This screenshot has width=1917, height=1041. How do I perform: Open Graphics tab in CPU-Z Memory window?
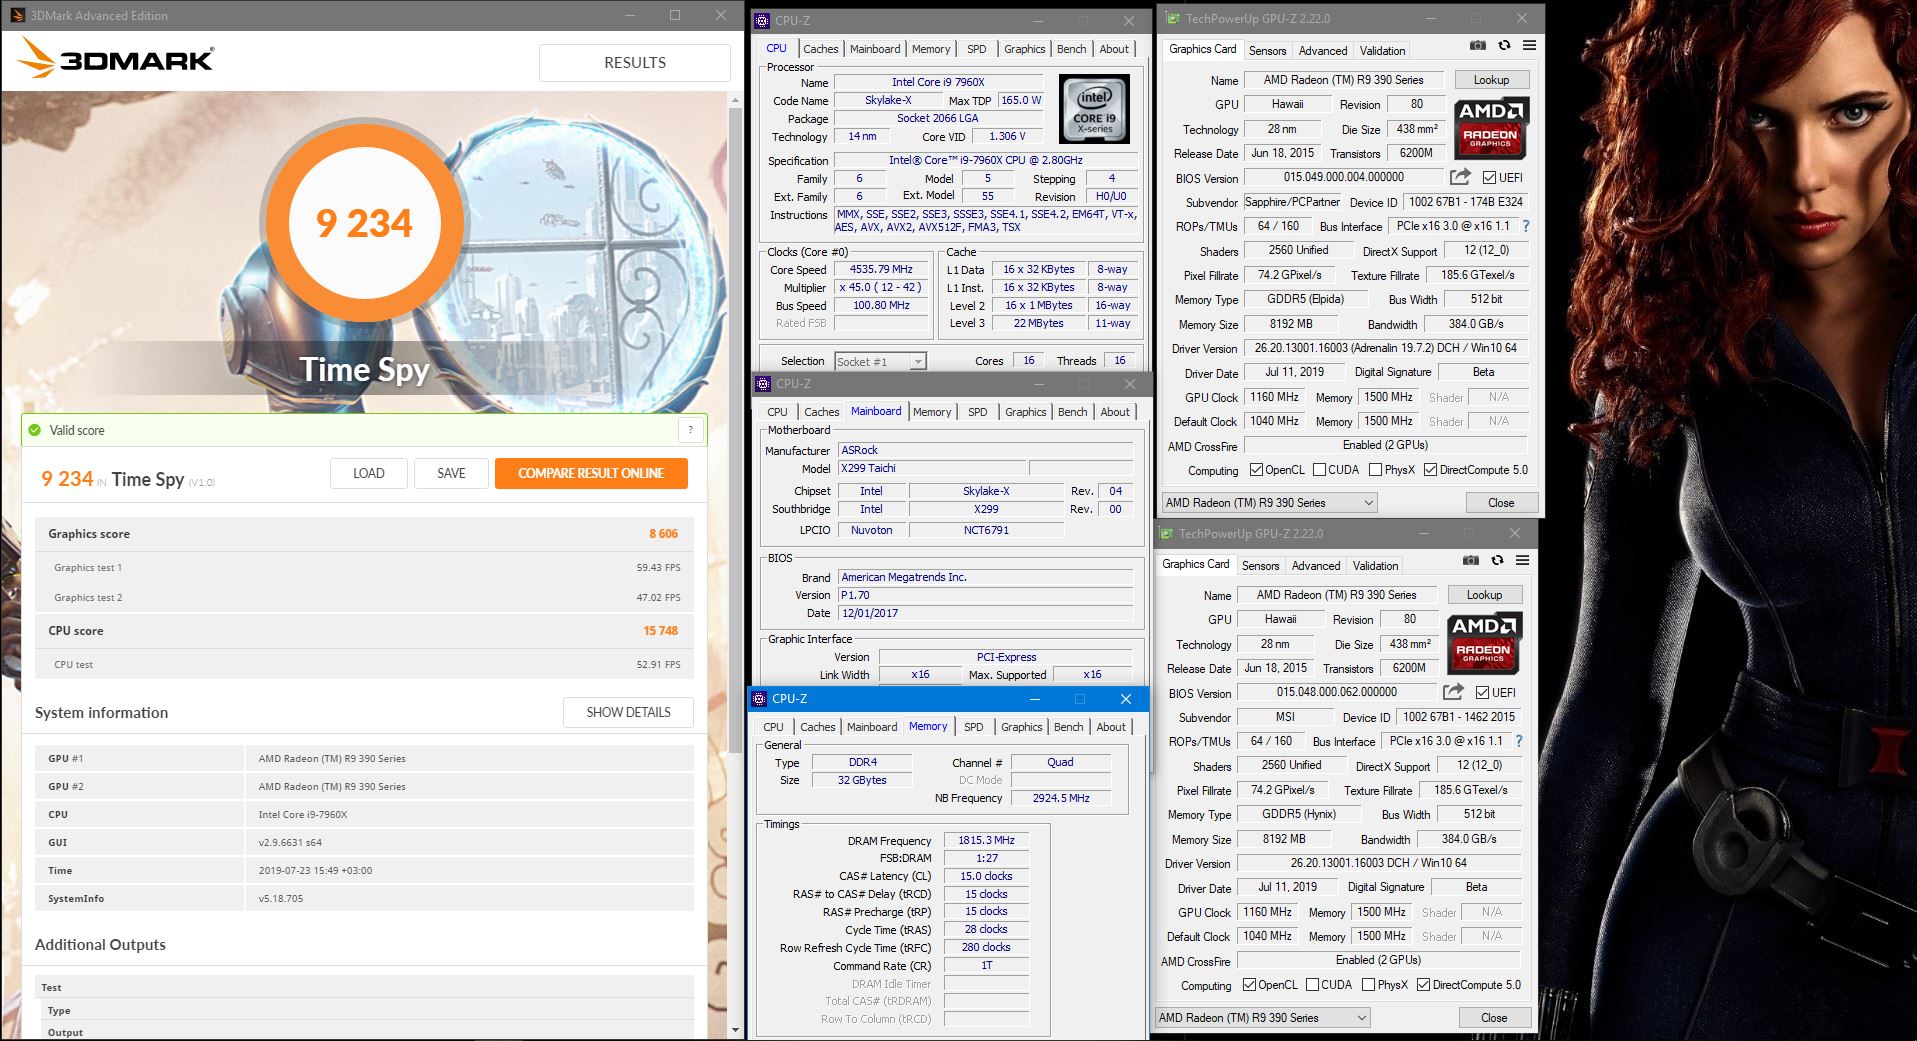[1021, 727]
